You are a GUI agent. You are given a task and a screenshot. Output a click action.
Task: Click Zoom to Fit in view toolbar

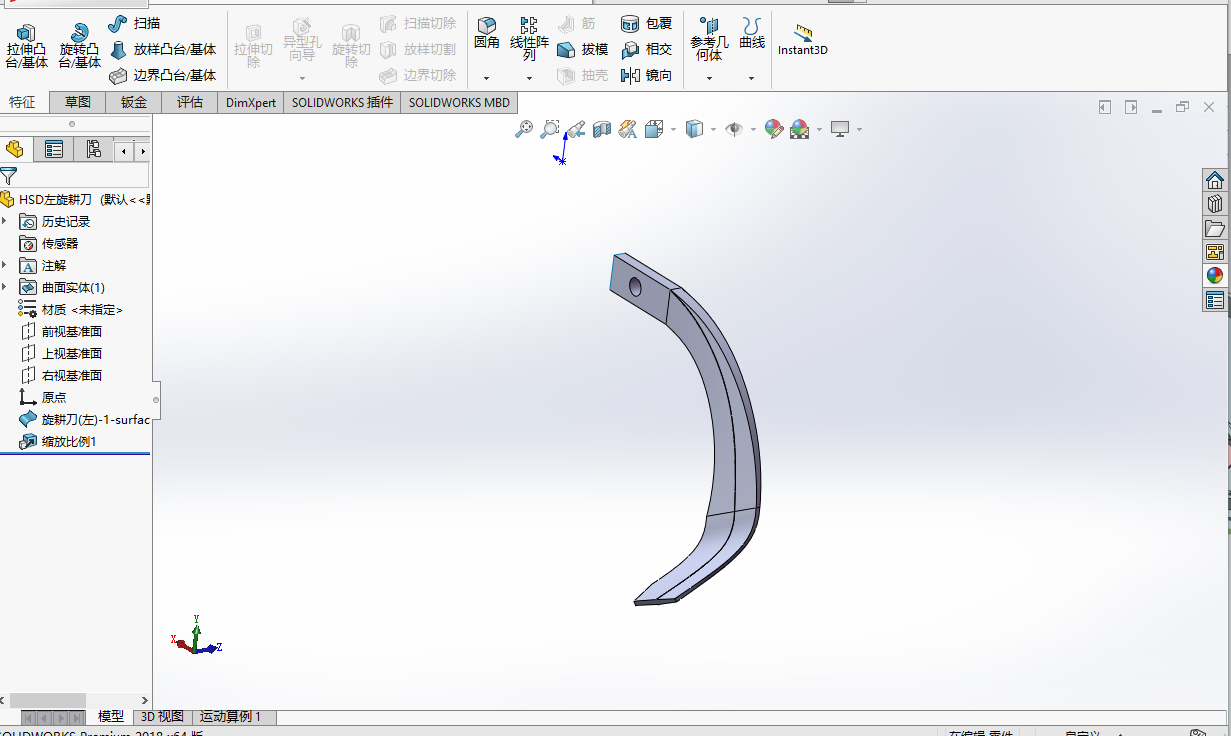point(523,129)
